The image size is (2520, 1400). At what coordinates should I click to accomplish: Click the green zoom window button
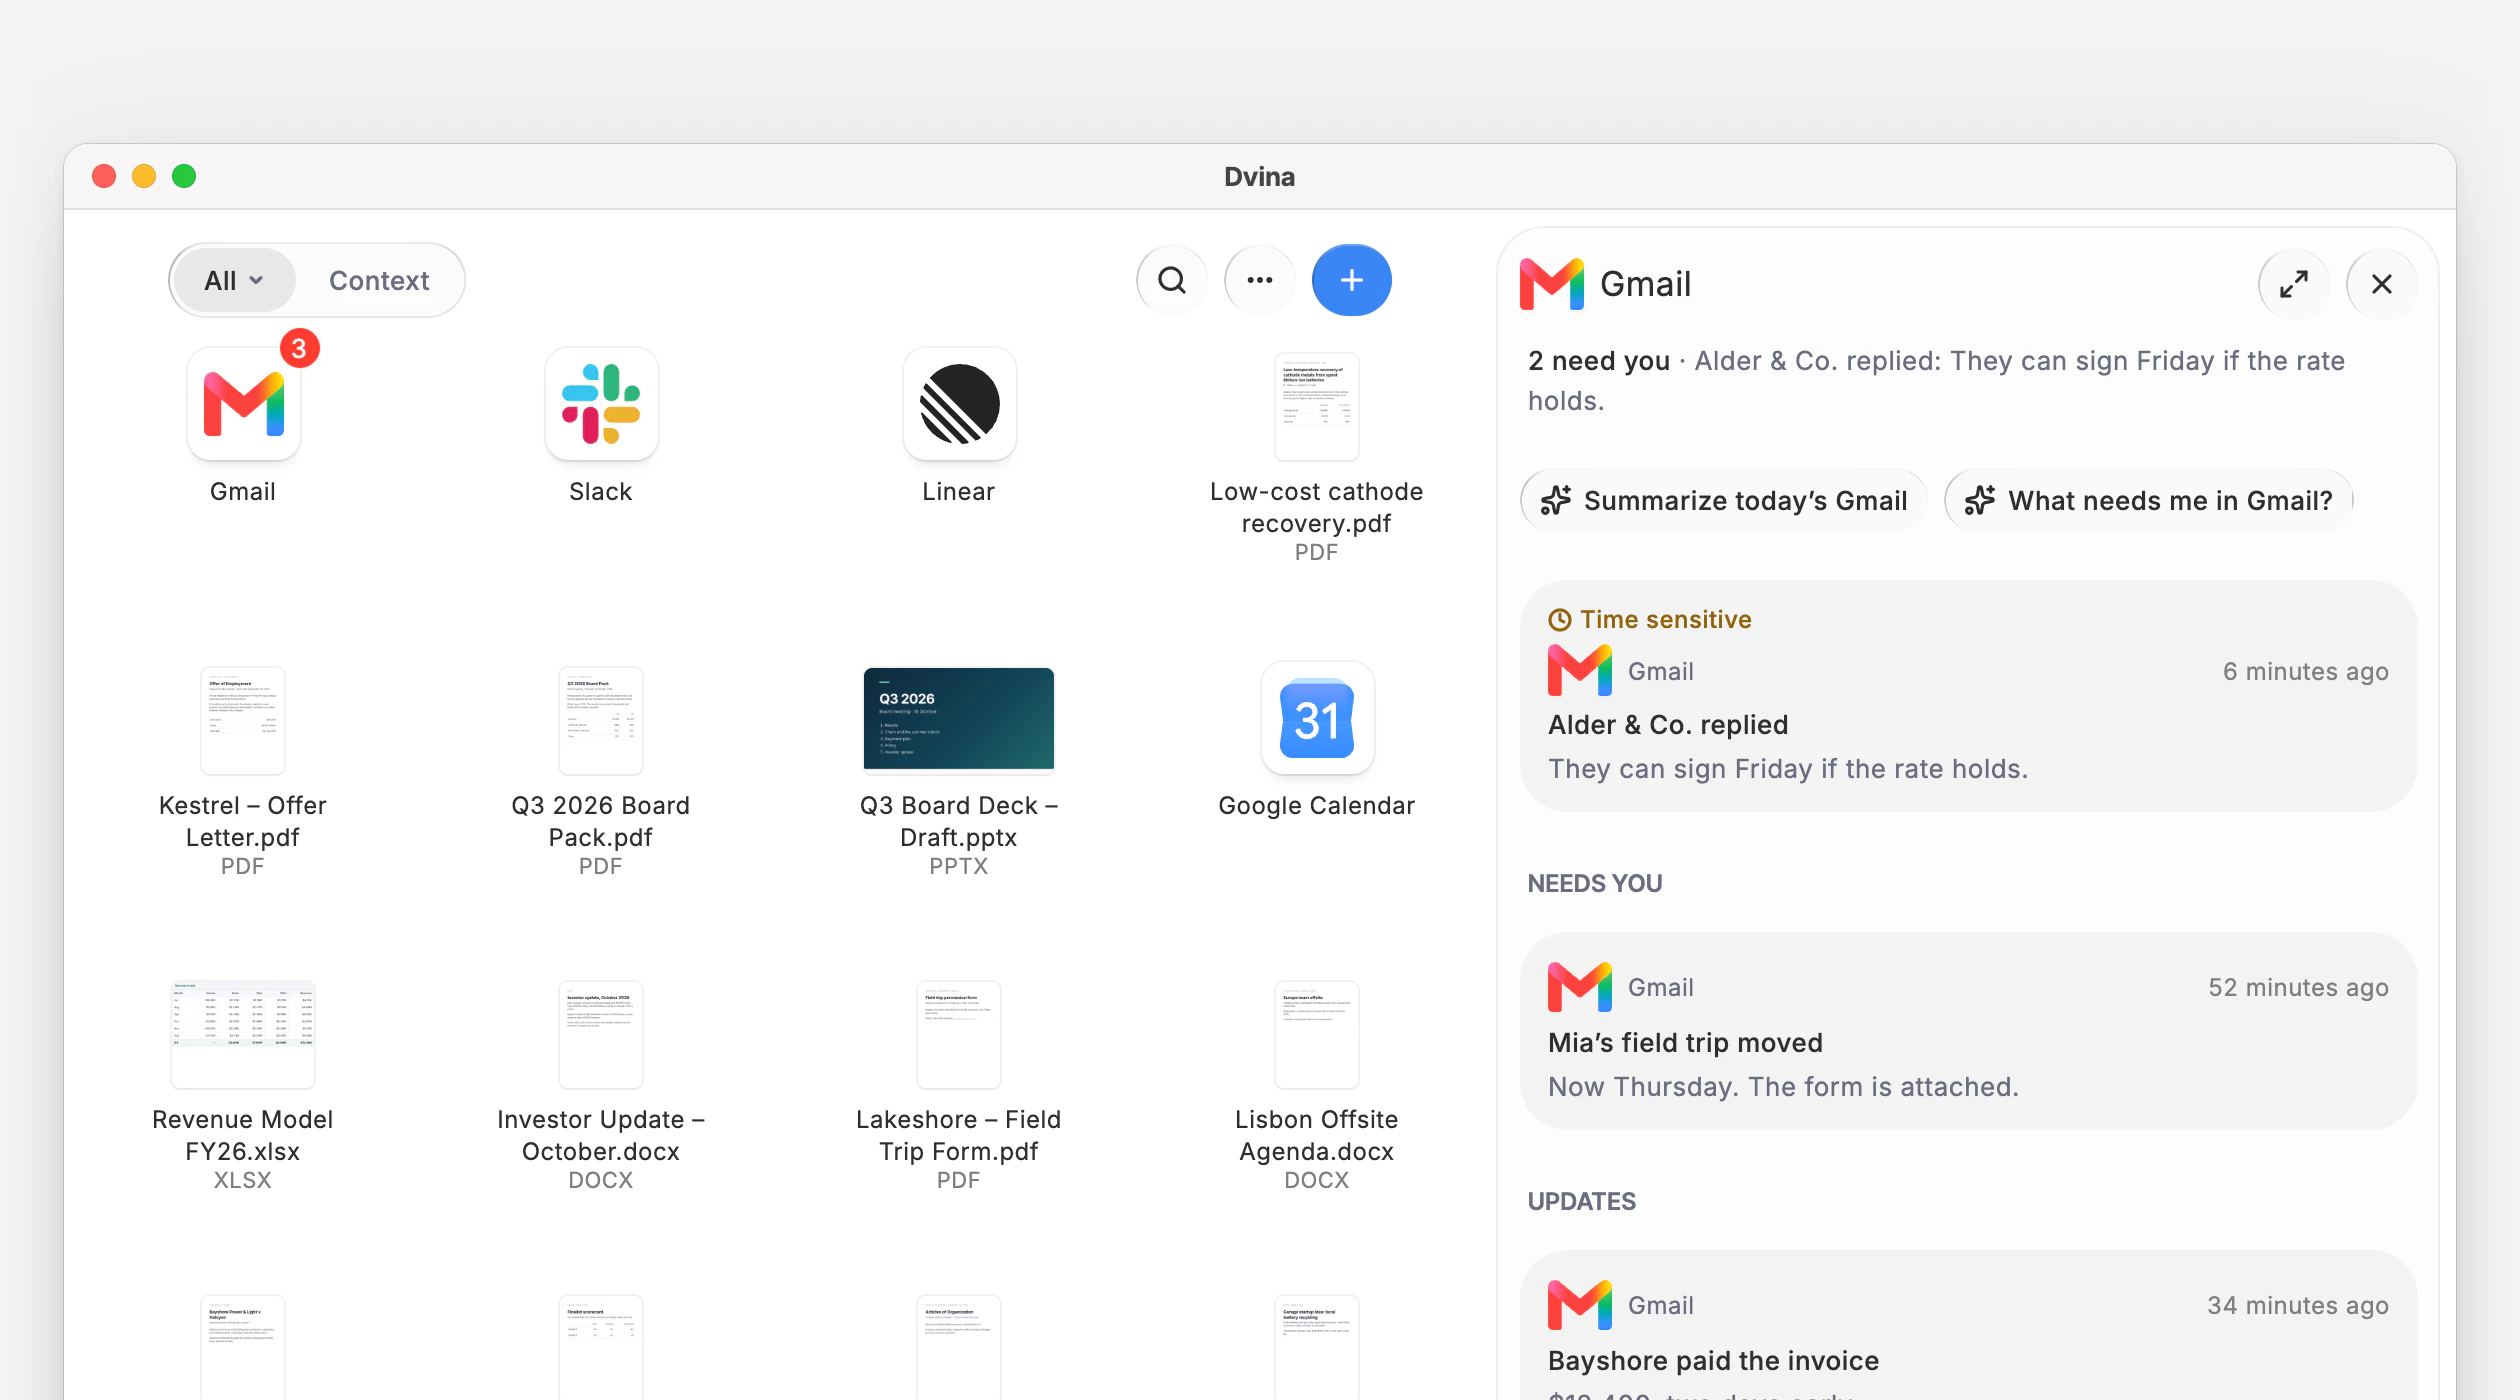184,176
